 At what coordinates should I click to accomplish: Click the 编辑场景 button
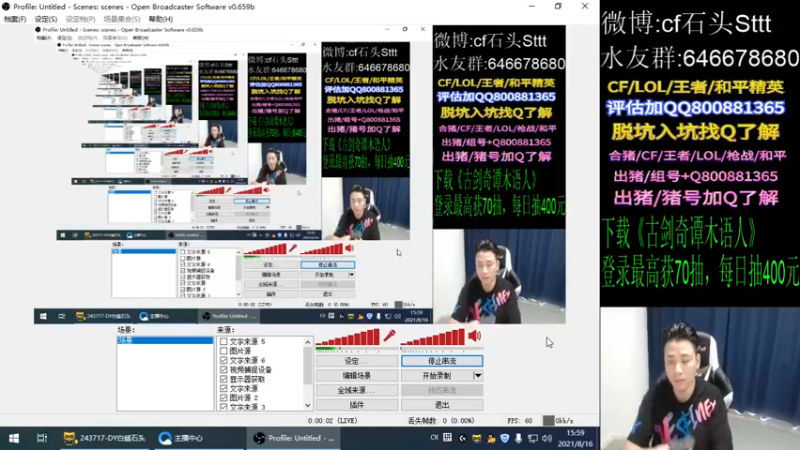(357, 376)
